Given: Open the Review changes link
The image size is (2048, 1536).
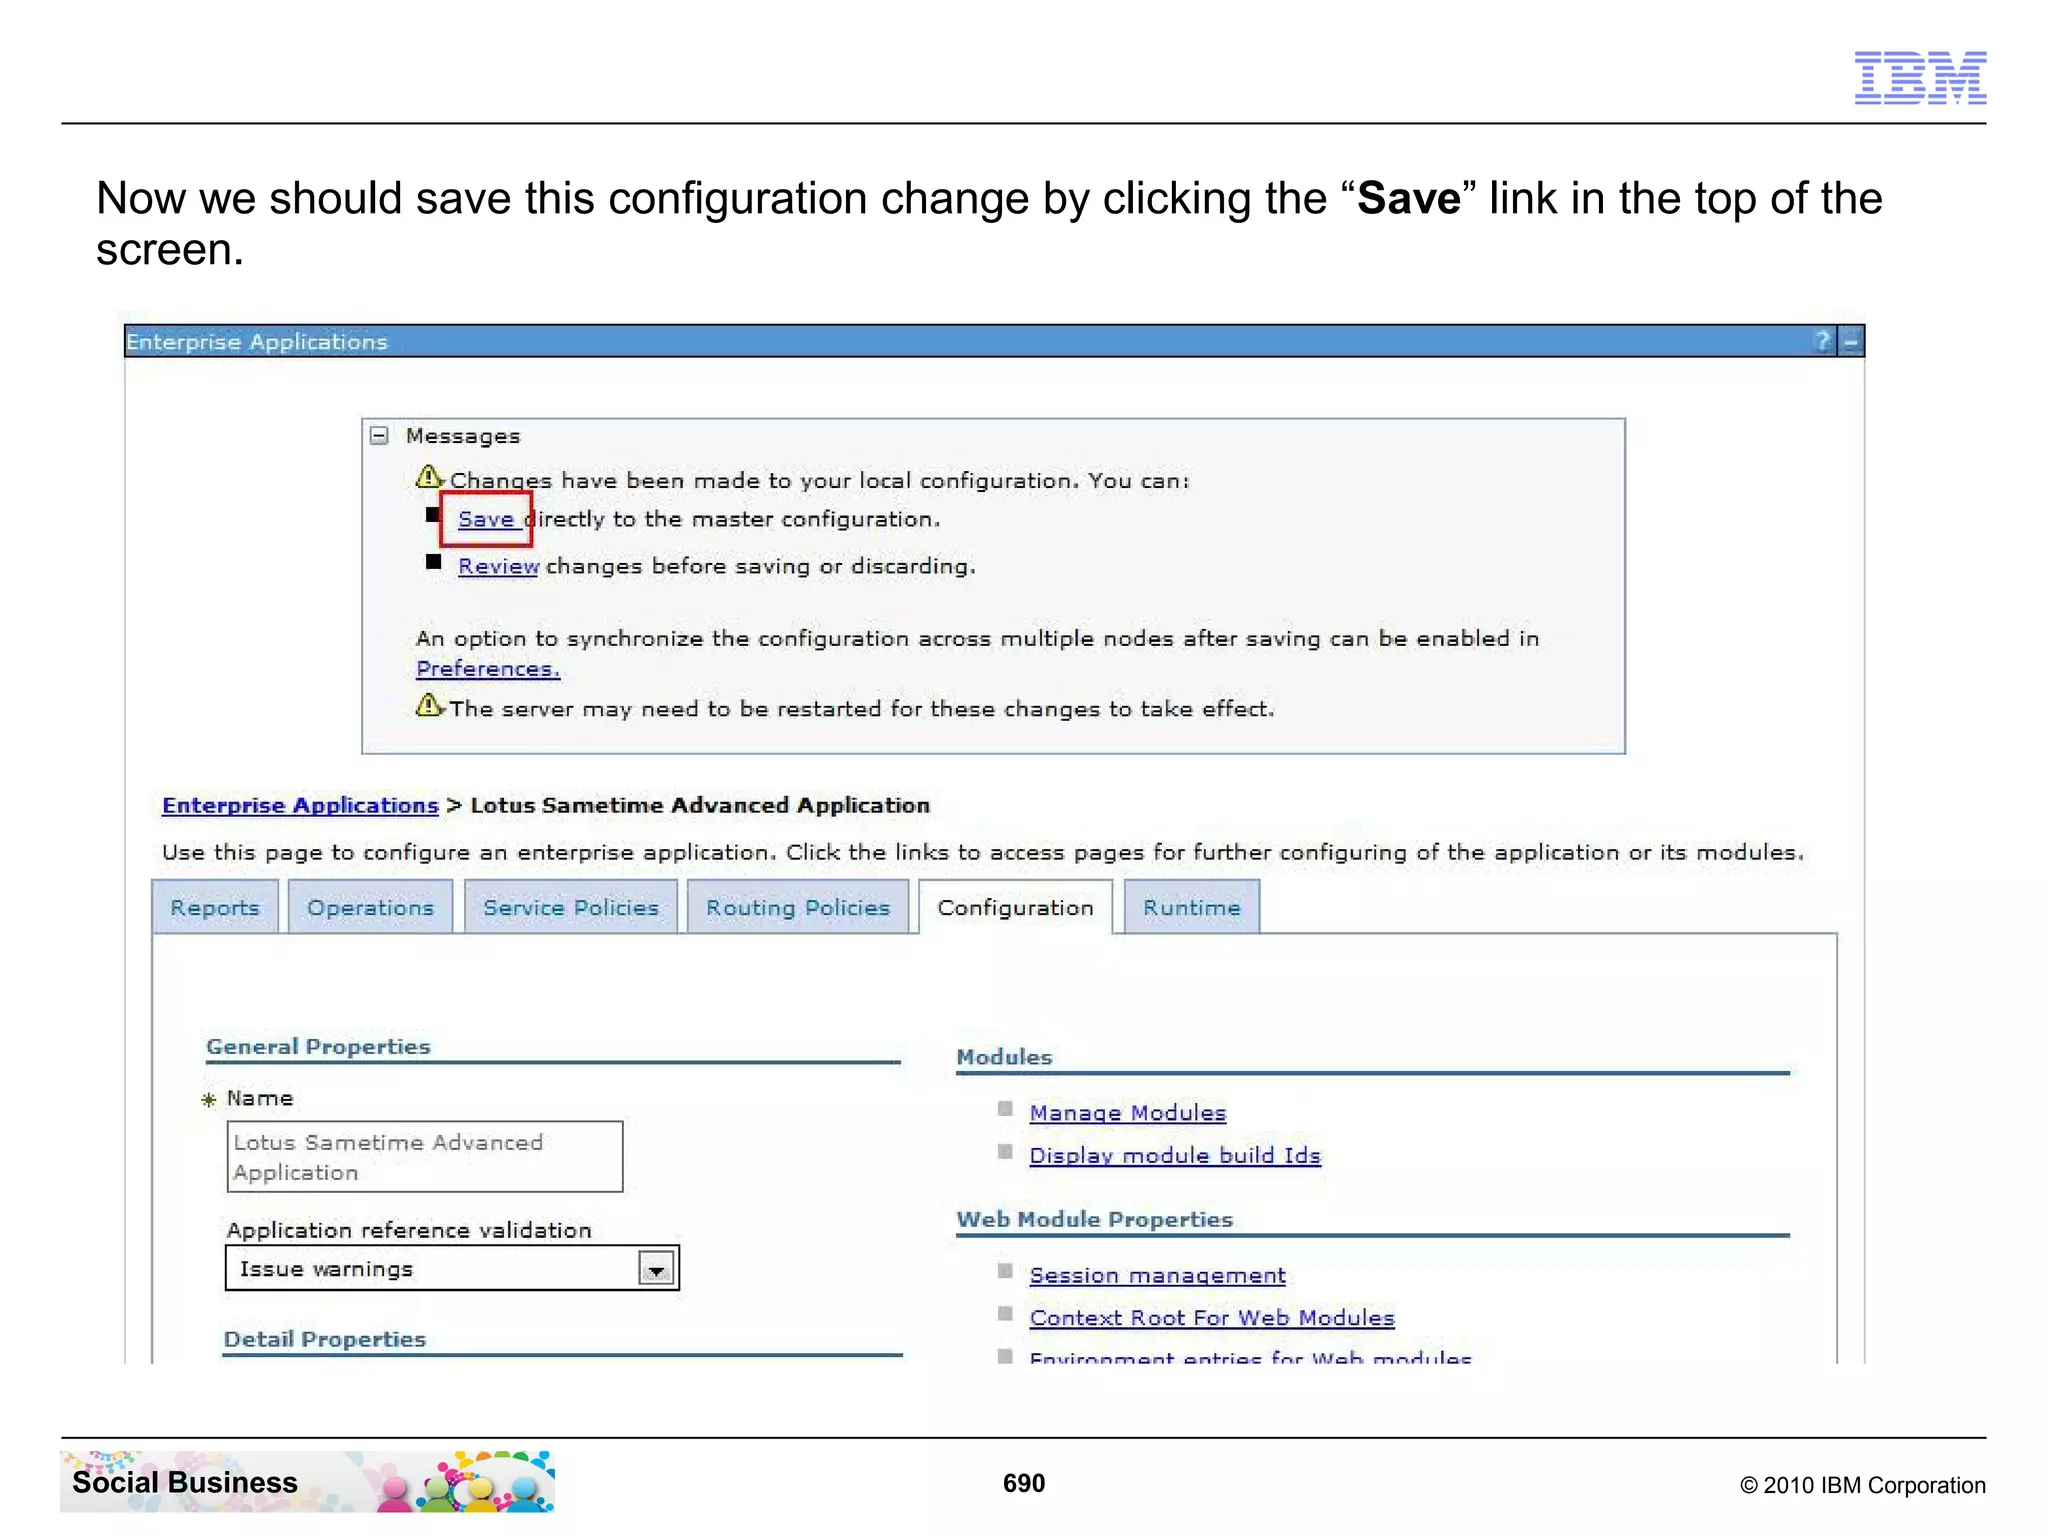Looking at the screenshot, I should click(x=498, y=566).
